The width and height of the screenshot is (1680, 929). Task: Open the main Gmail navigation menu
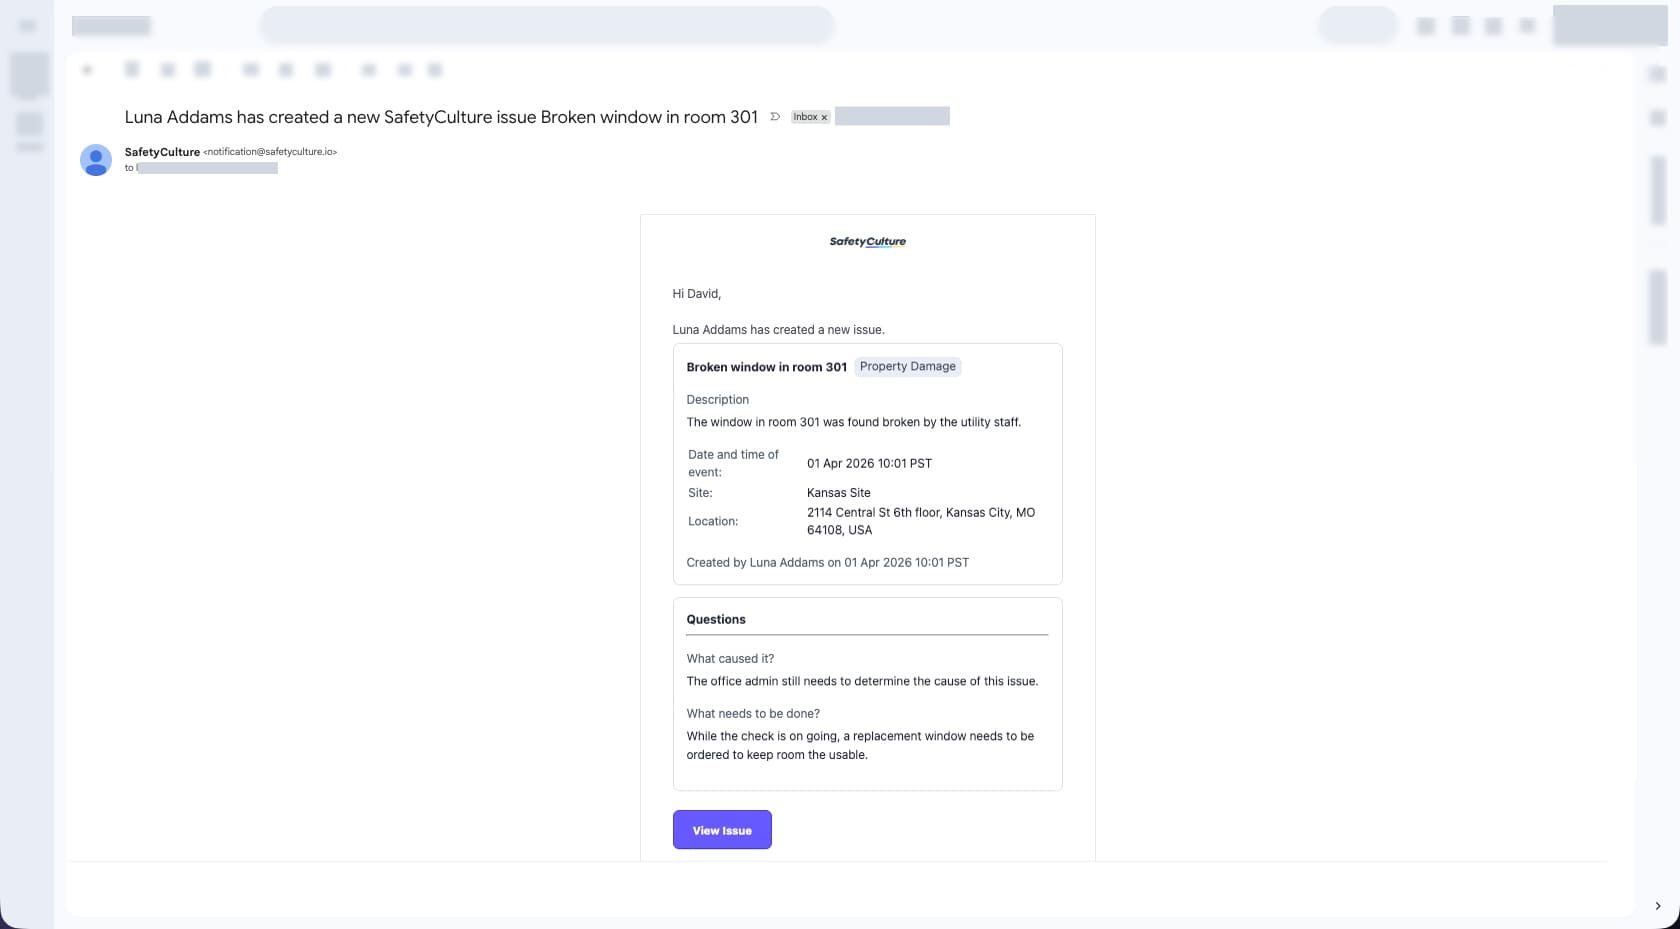tap(27, 25)
